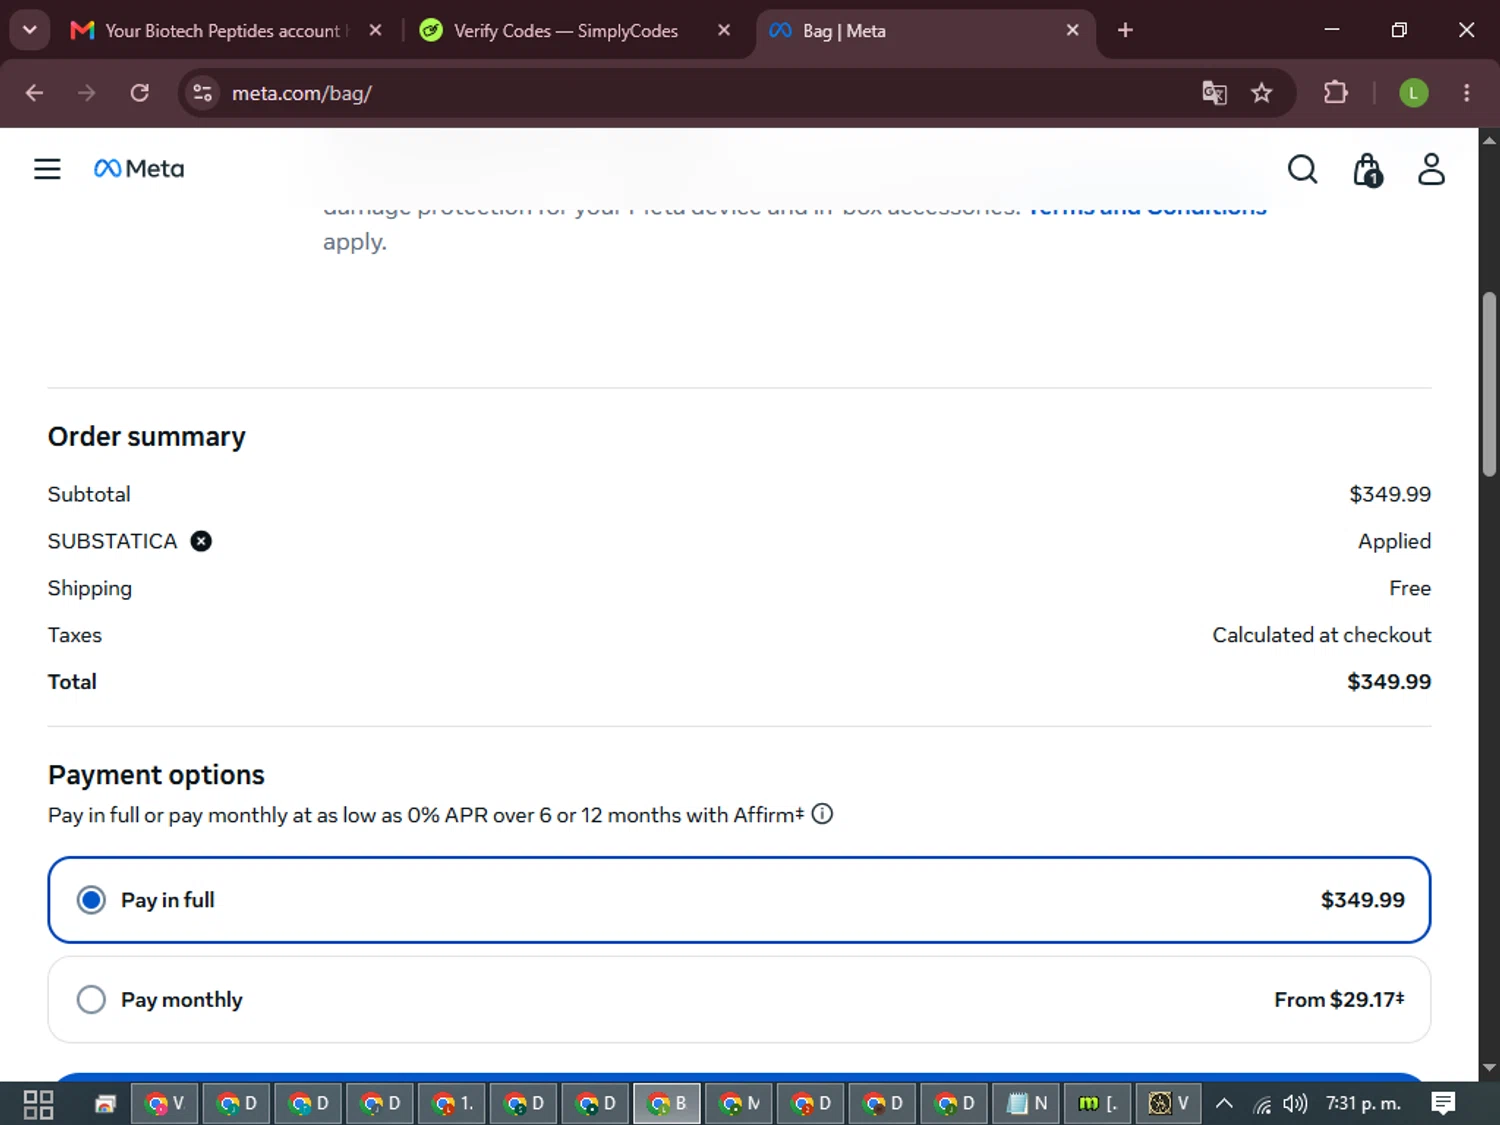Click the scrollbar up arrow
This screenshot has height=1125, width=1500.
[x=1489, y=140]
